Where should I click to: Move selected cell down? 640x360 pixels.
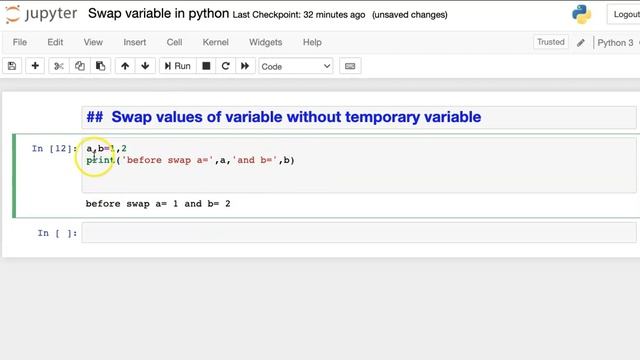tap(145, 66)
